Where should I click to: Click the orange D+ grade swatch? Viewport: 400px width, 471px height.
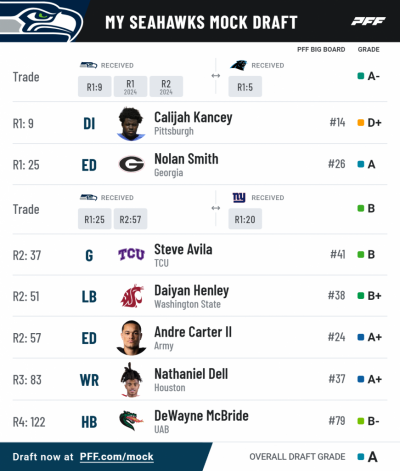(360, 123)
